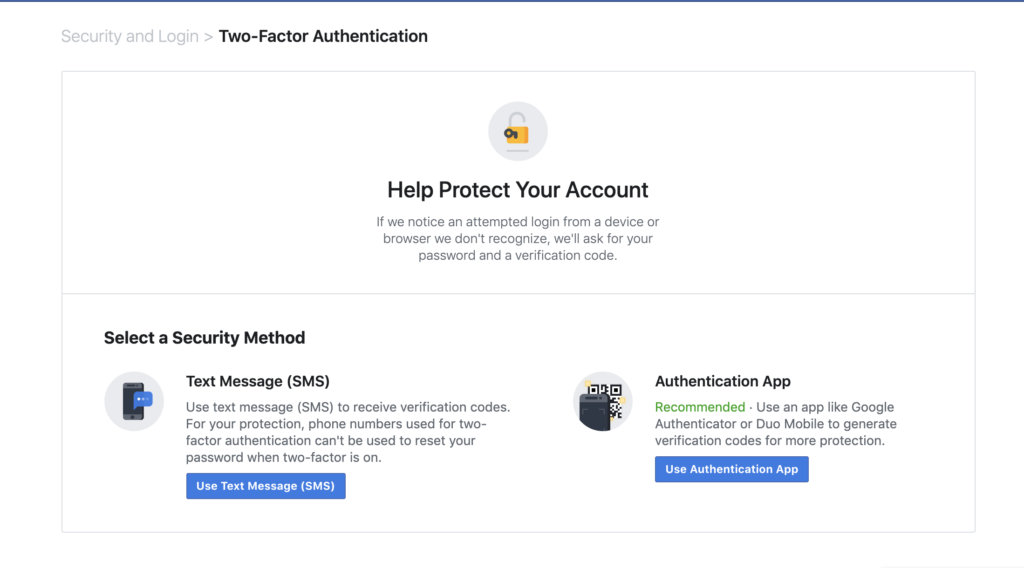
Task: Click the SMS verification codes description text
Action: point(347,407)
